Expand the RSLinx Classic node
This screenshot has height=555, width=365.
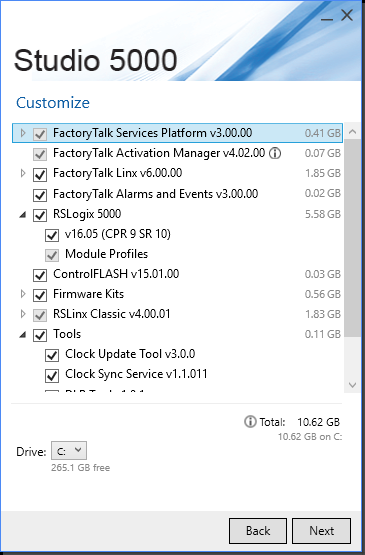23,314
